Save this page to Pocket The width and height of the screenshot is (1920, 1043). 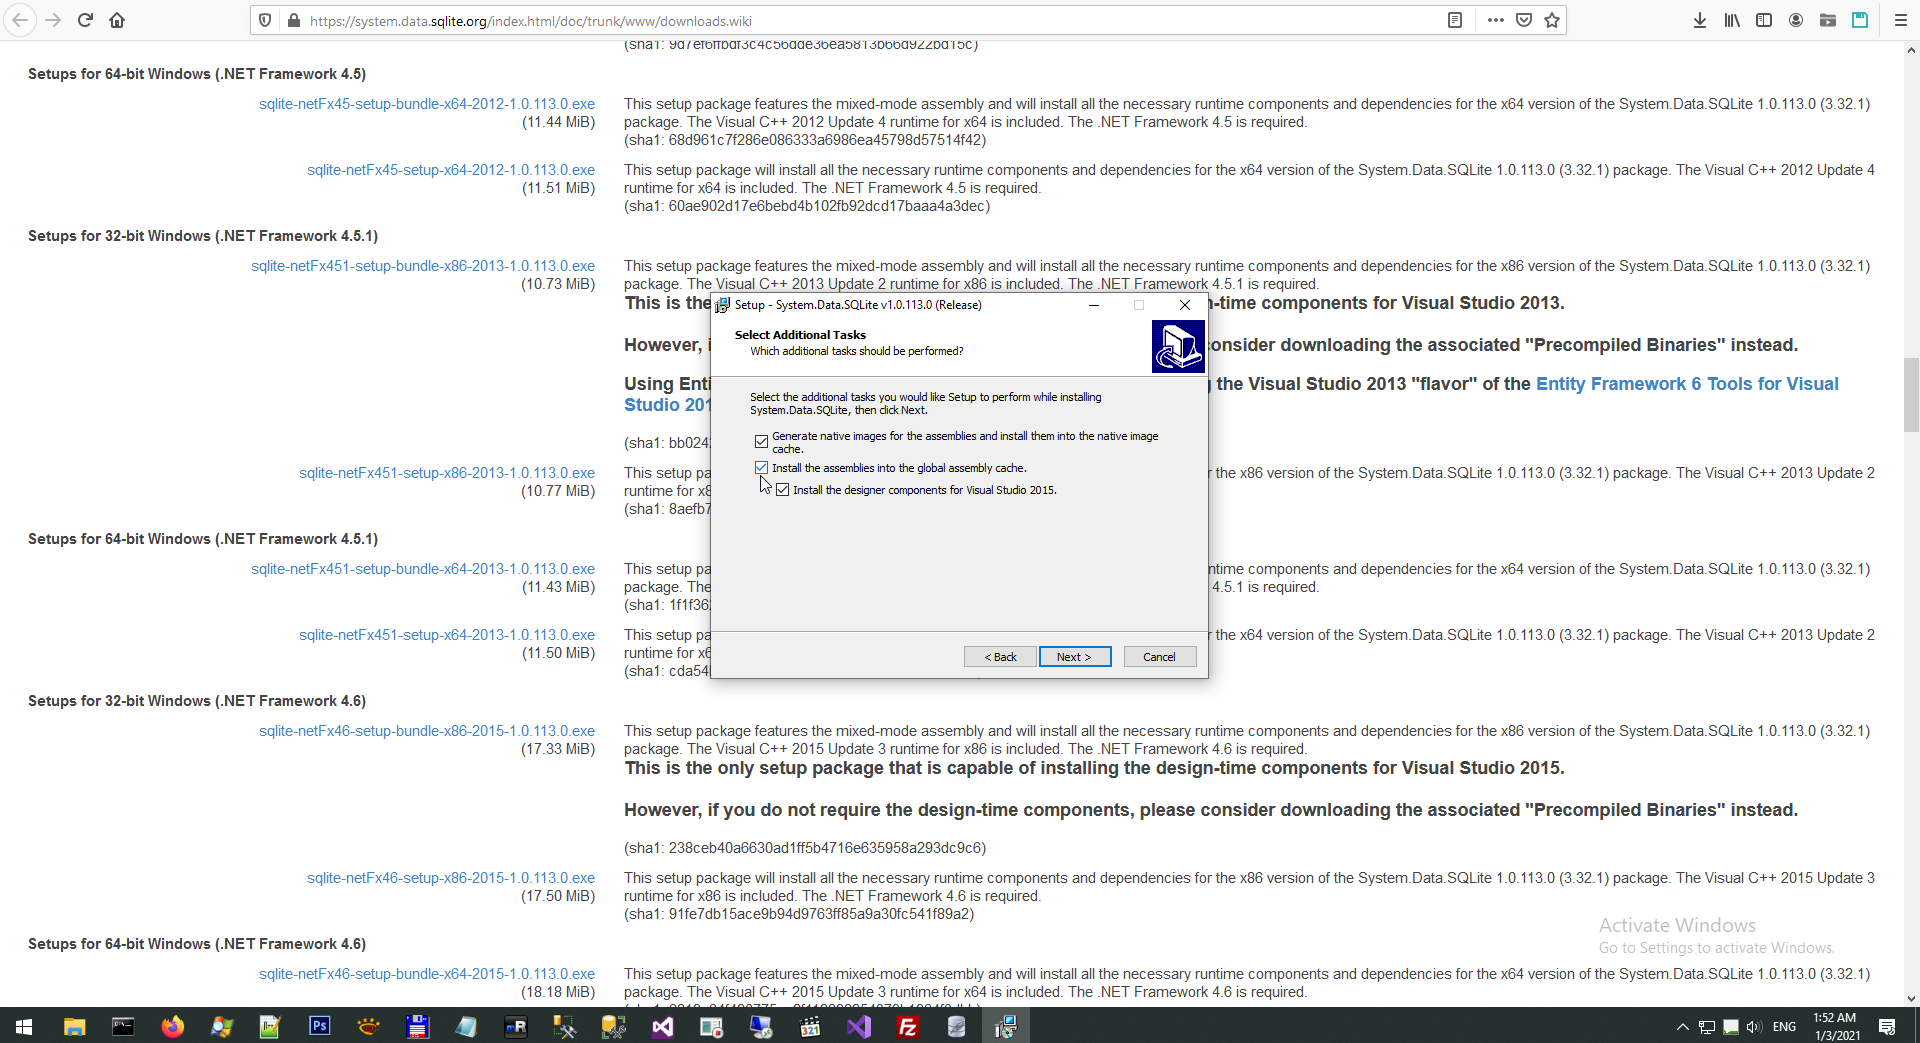click(1524, 20)
